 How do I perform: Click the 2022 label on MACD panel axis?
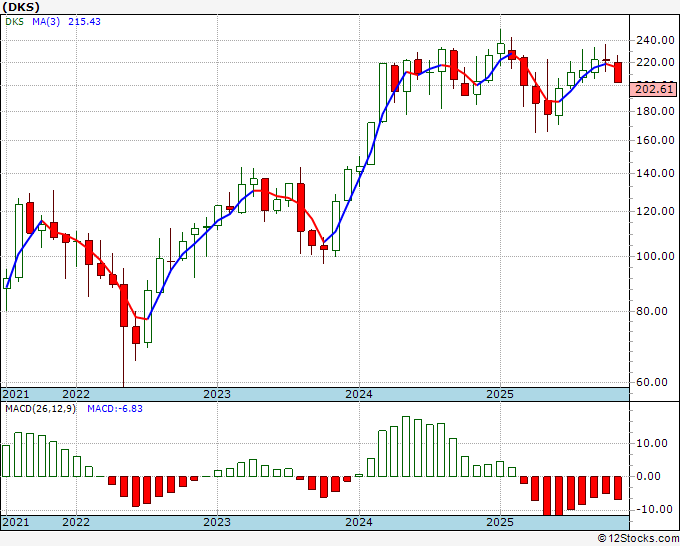76,522
